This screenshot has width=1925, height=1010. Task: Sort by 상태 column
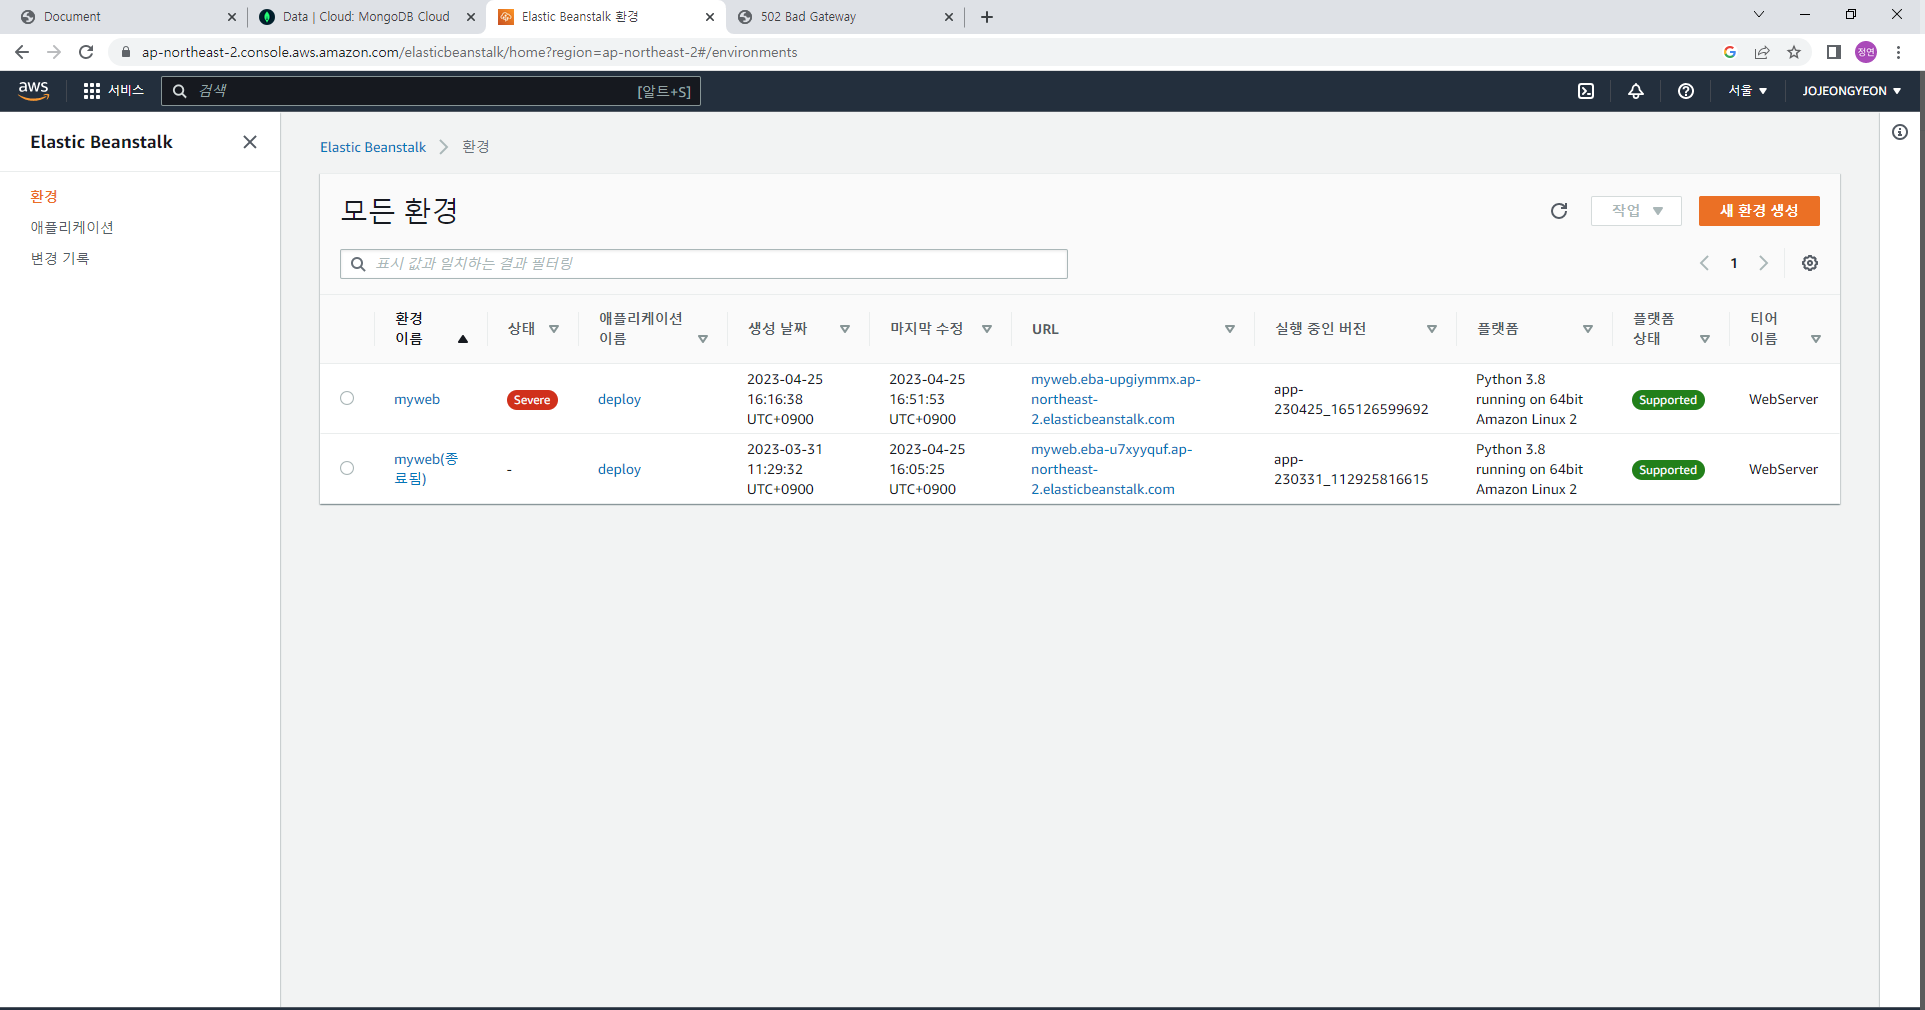[x=554, y=329]
